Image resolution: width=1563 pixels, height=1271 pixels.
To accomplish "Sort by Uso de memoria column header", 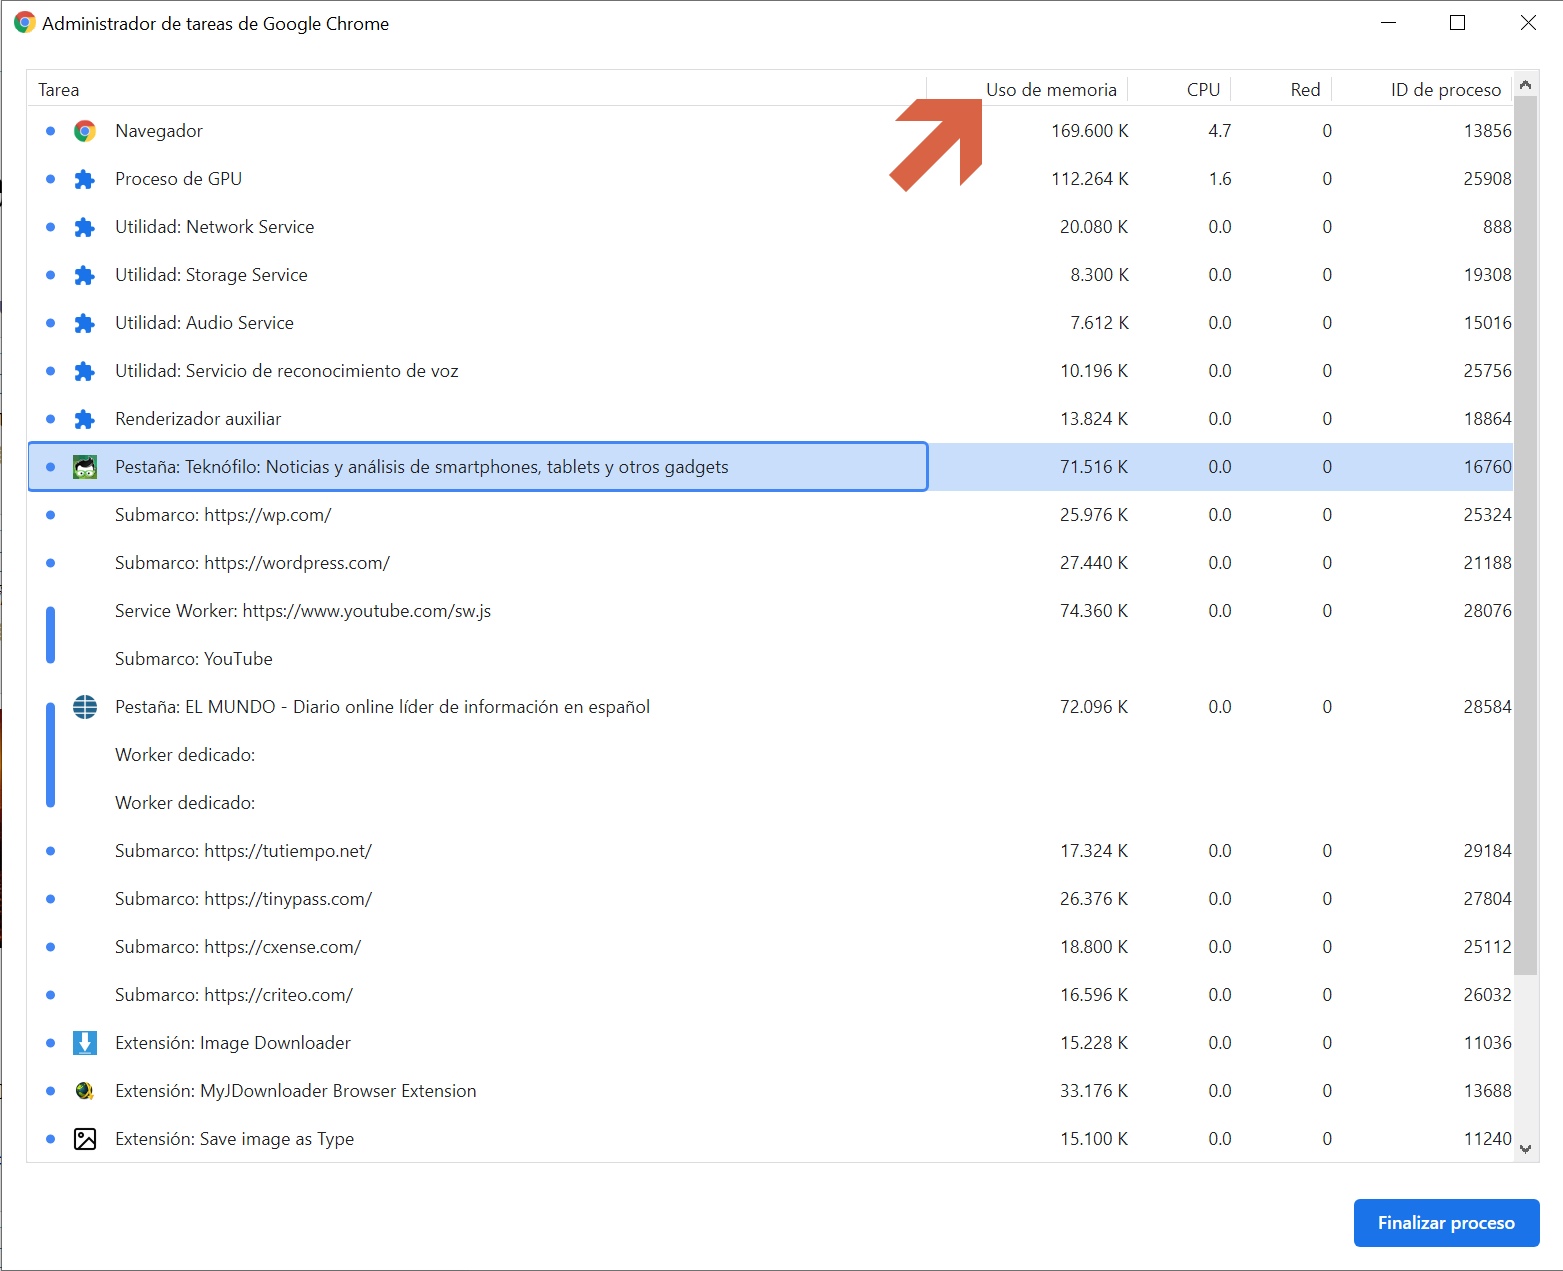I will 1027,89.
